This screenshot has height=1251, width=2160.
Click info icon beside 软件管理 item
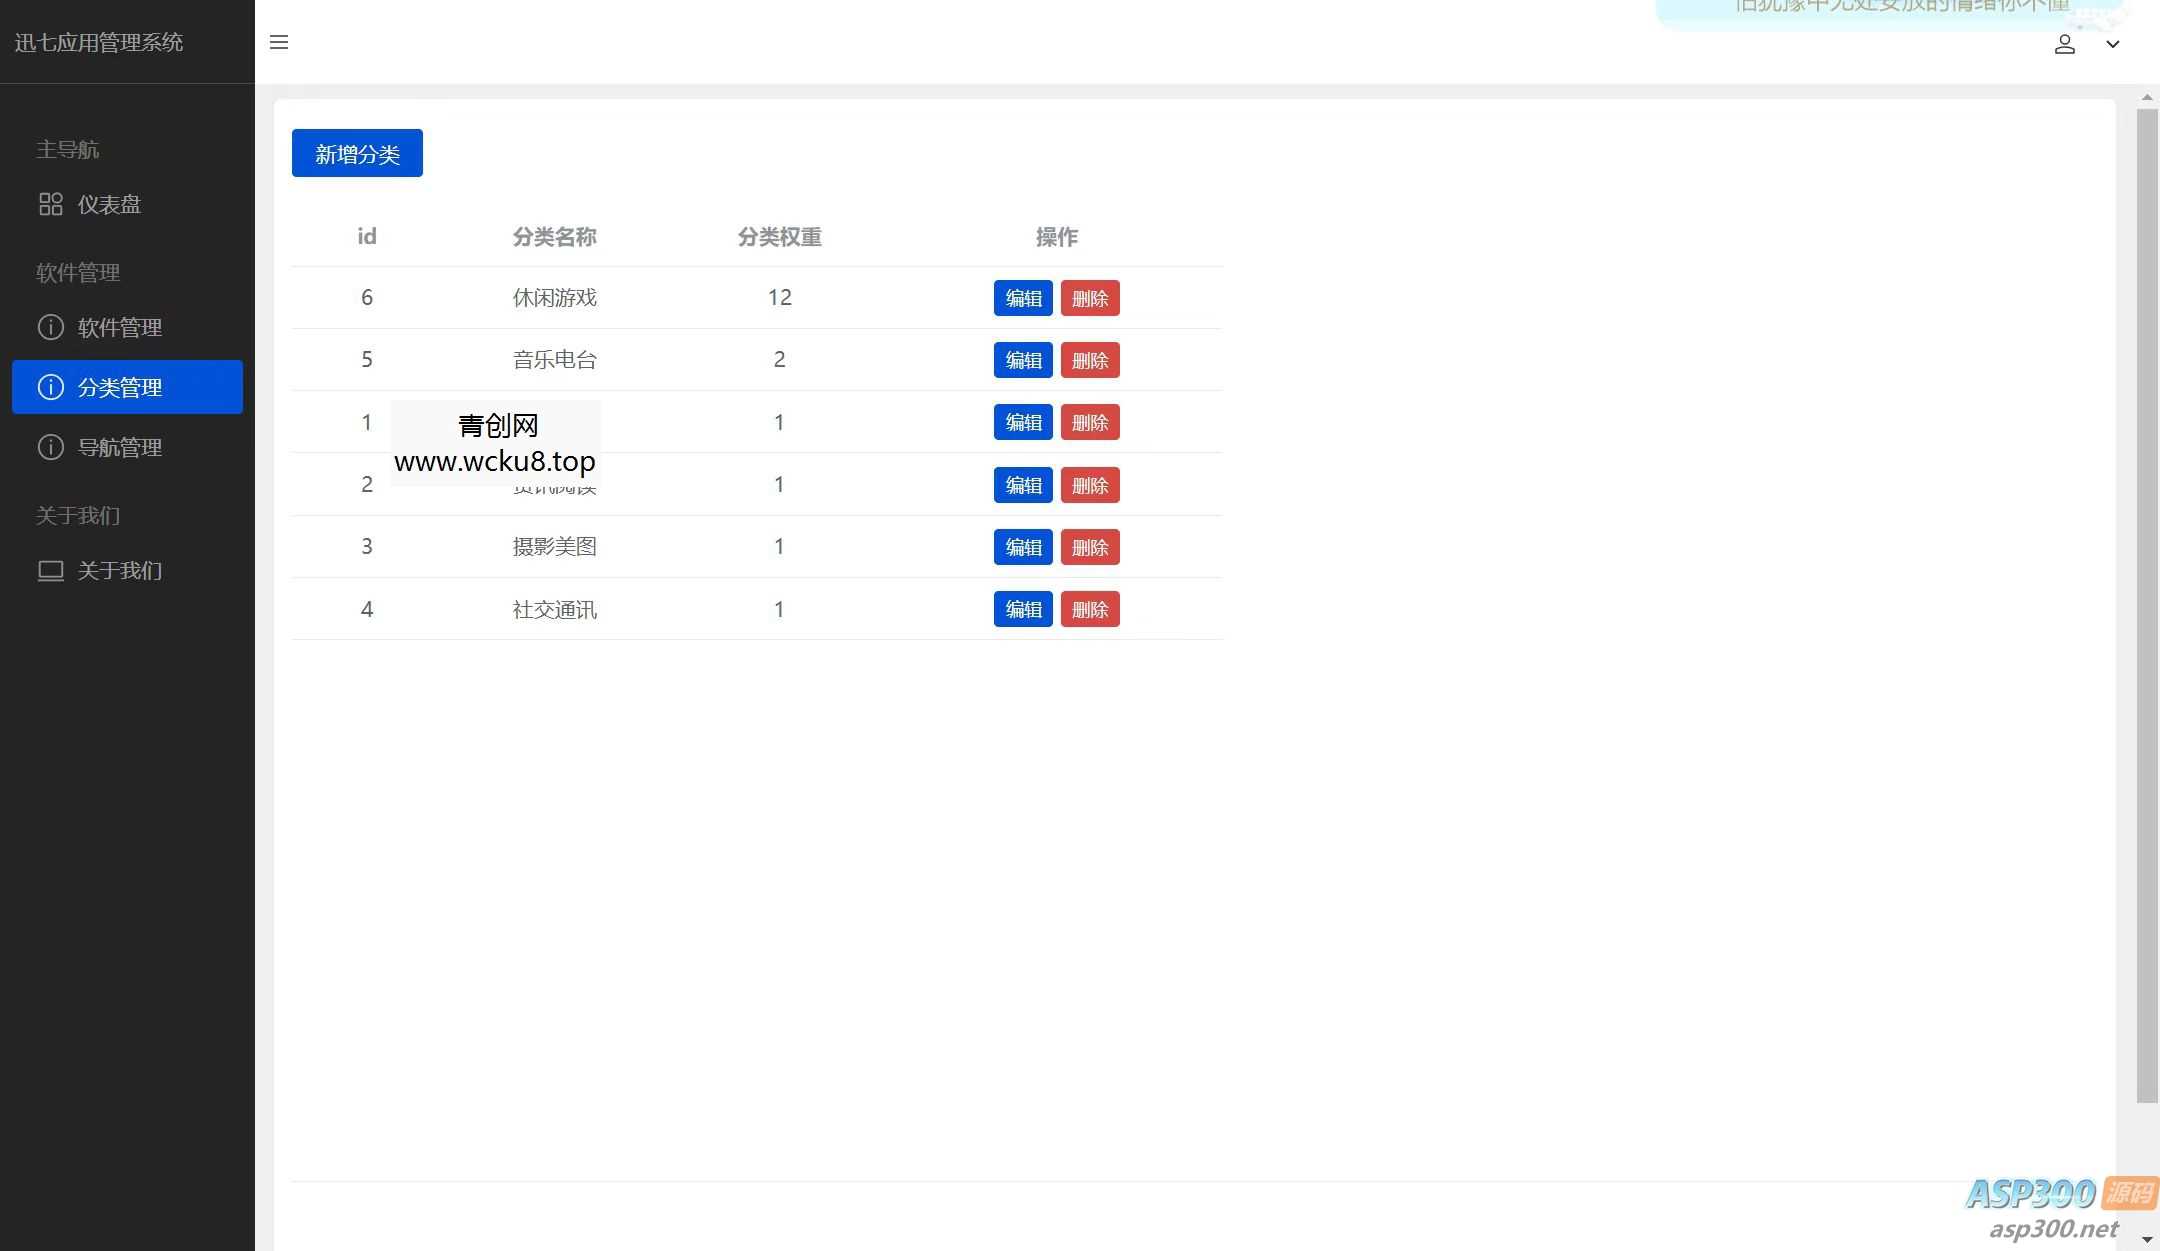(51, 327)
